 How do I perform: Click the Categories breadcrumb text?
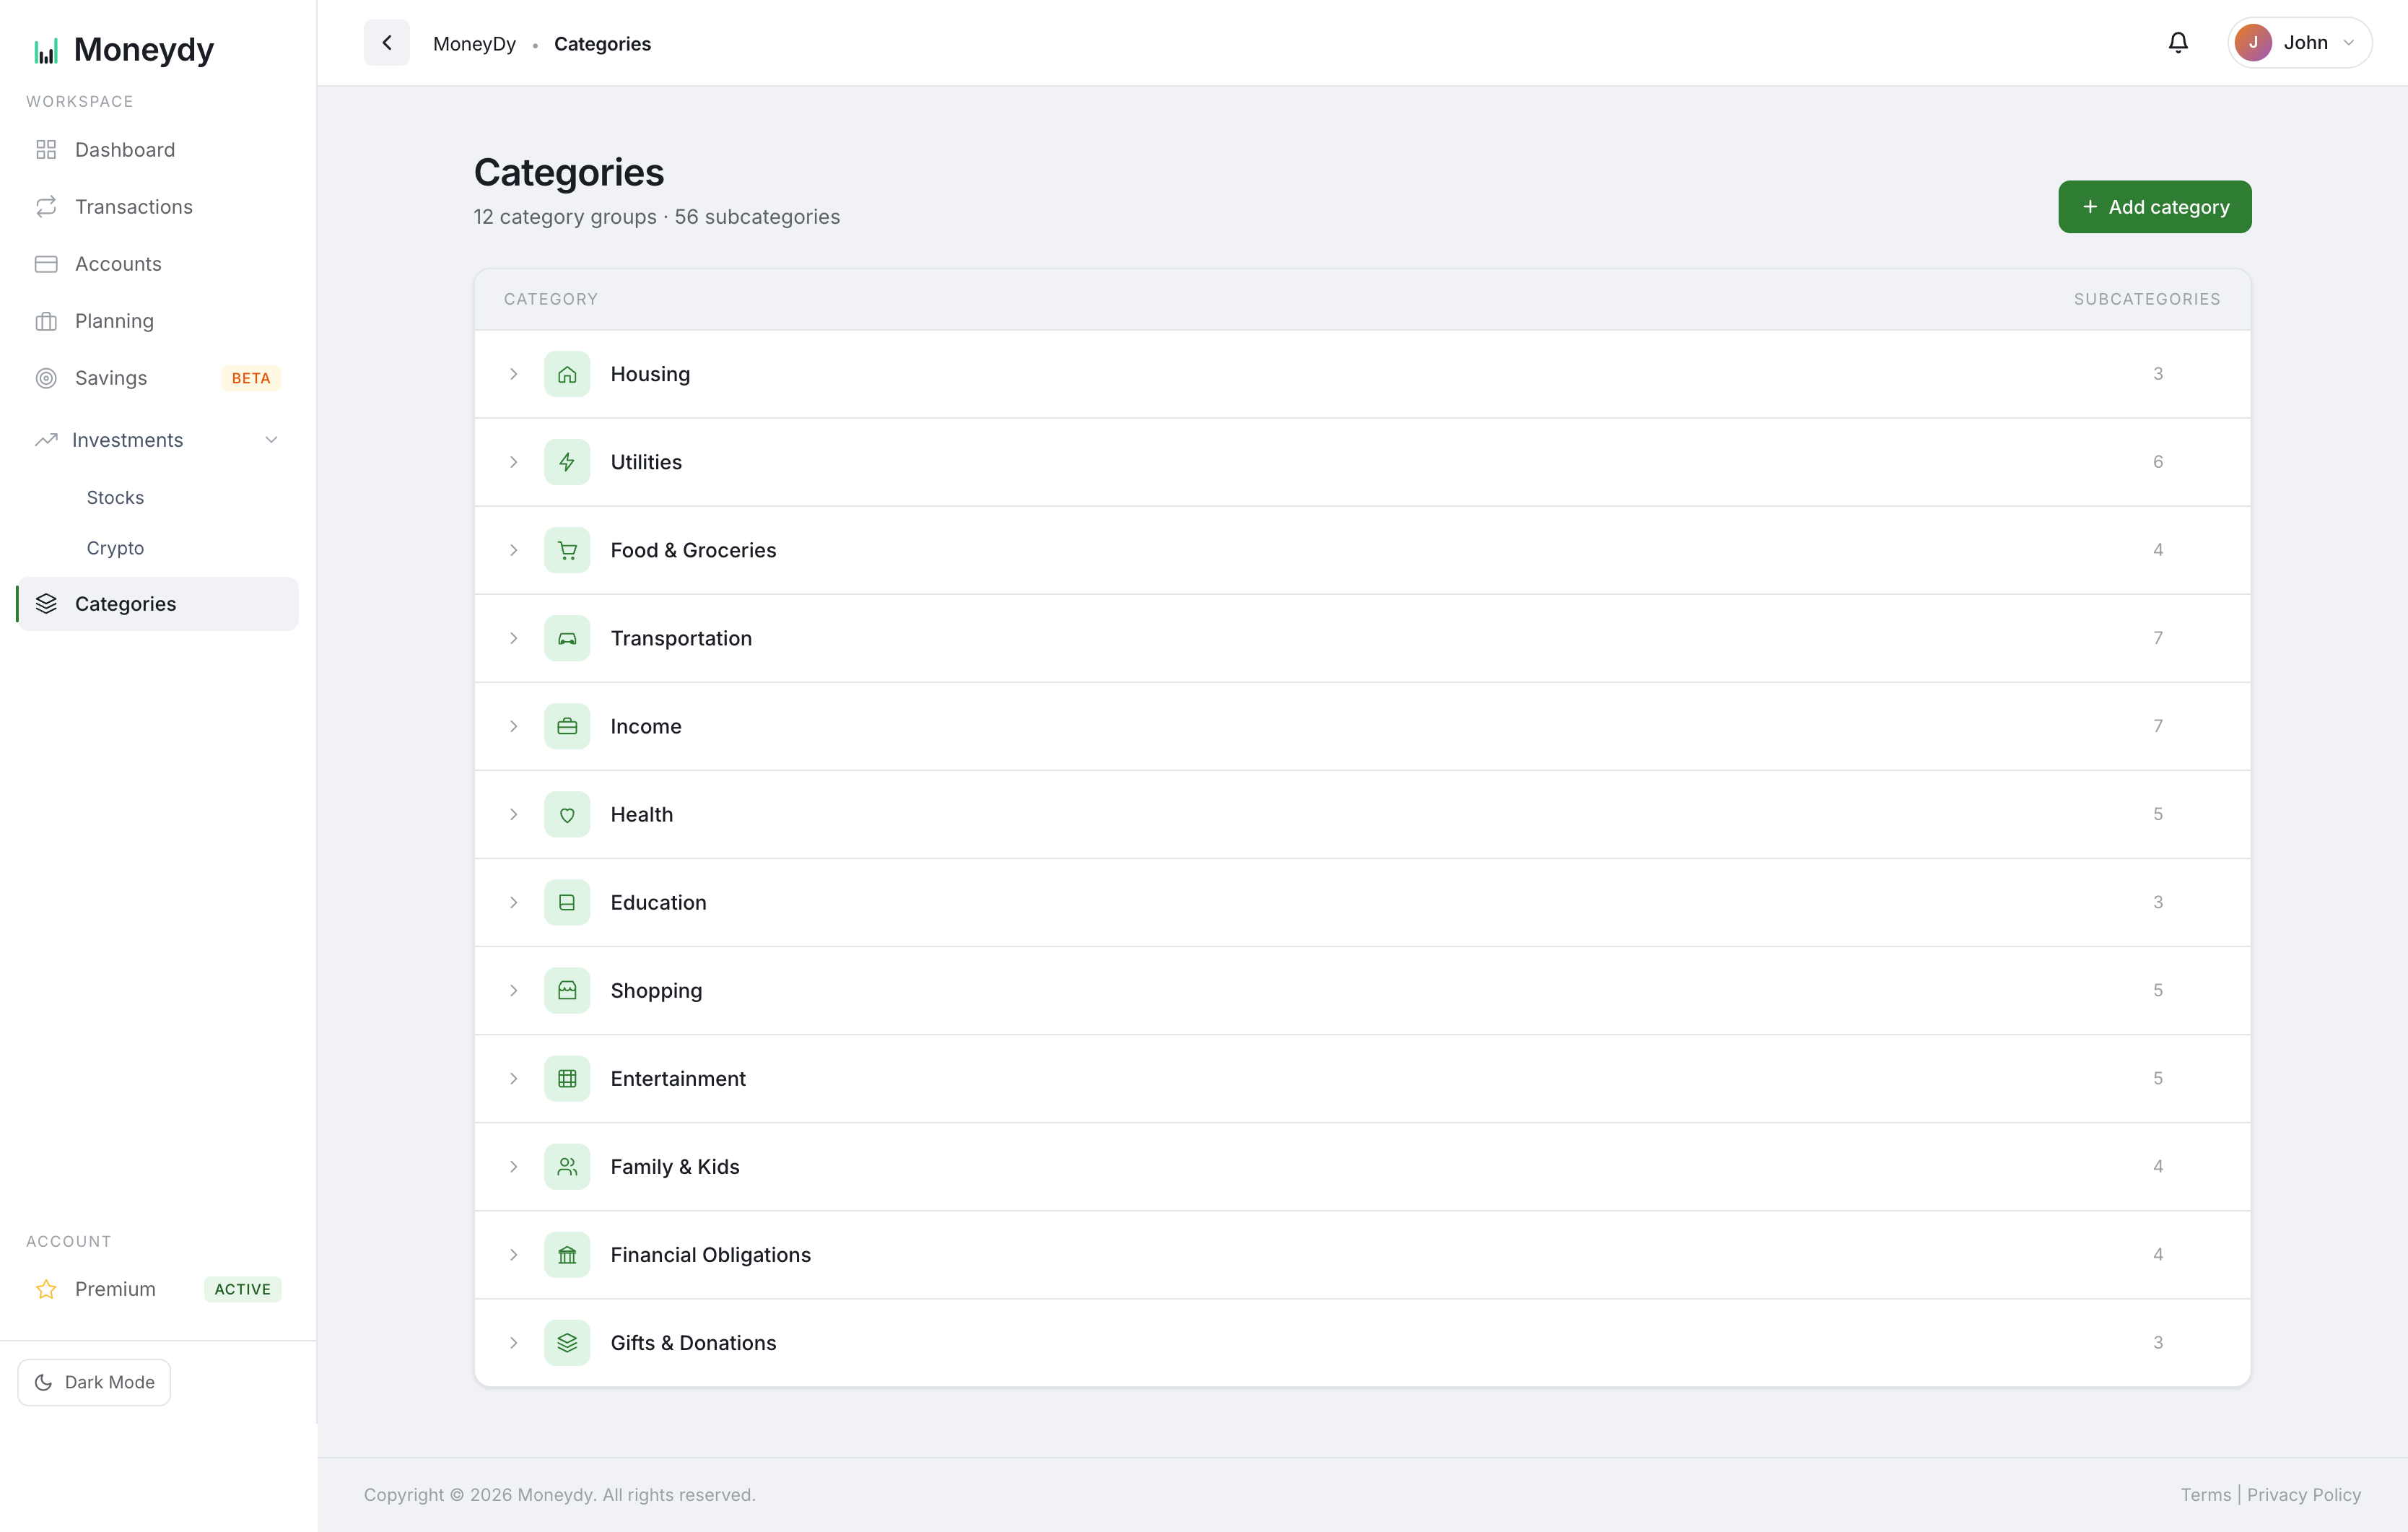coord(602,44)
